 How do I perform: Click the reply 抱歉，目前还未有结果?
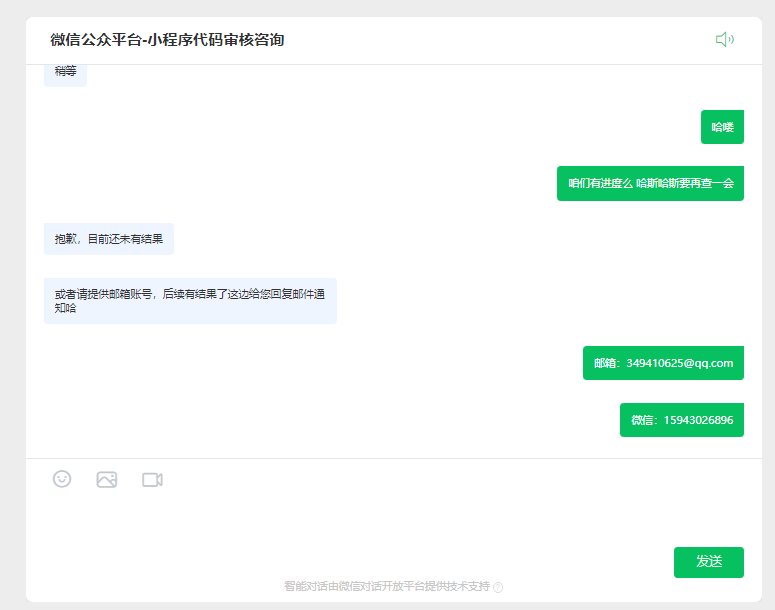tap(109, 239)
